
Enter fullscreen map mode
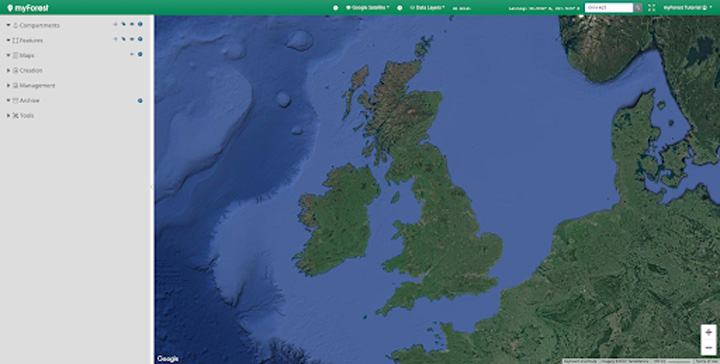point(651,8)
